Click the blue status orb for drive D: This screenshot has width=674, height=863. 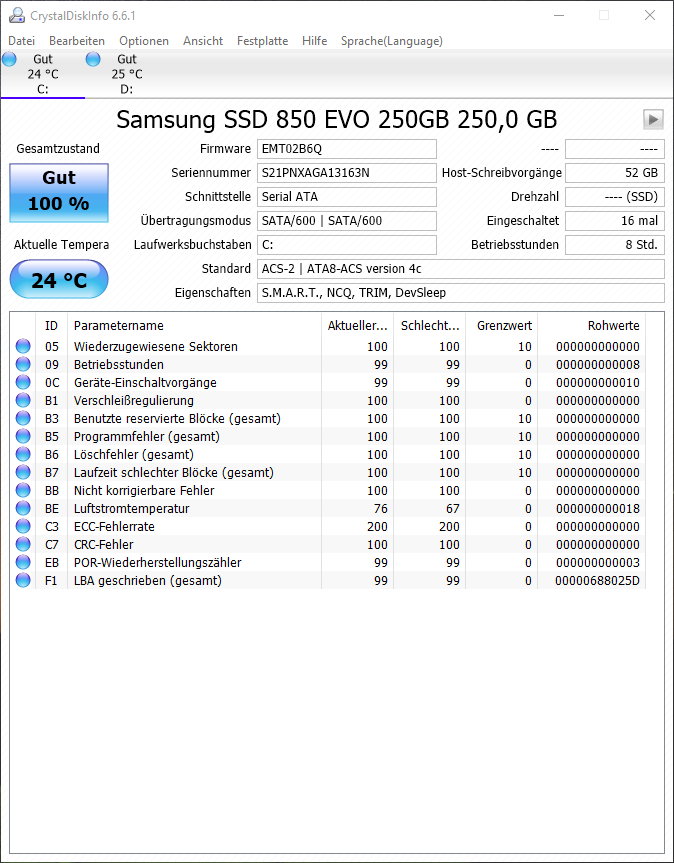tap(93, 59)
